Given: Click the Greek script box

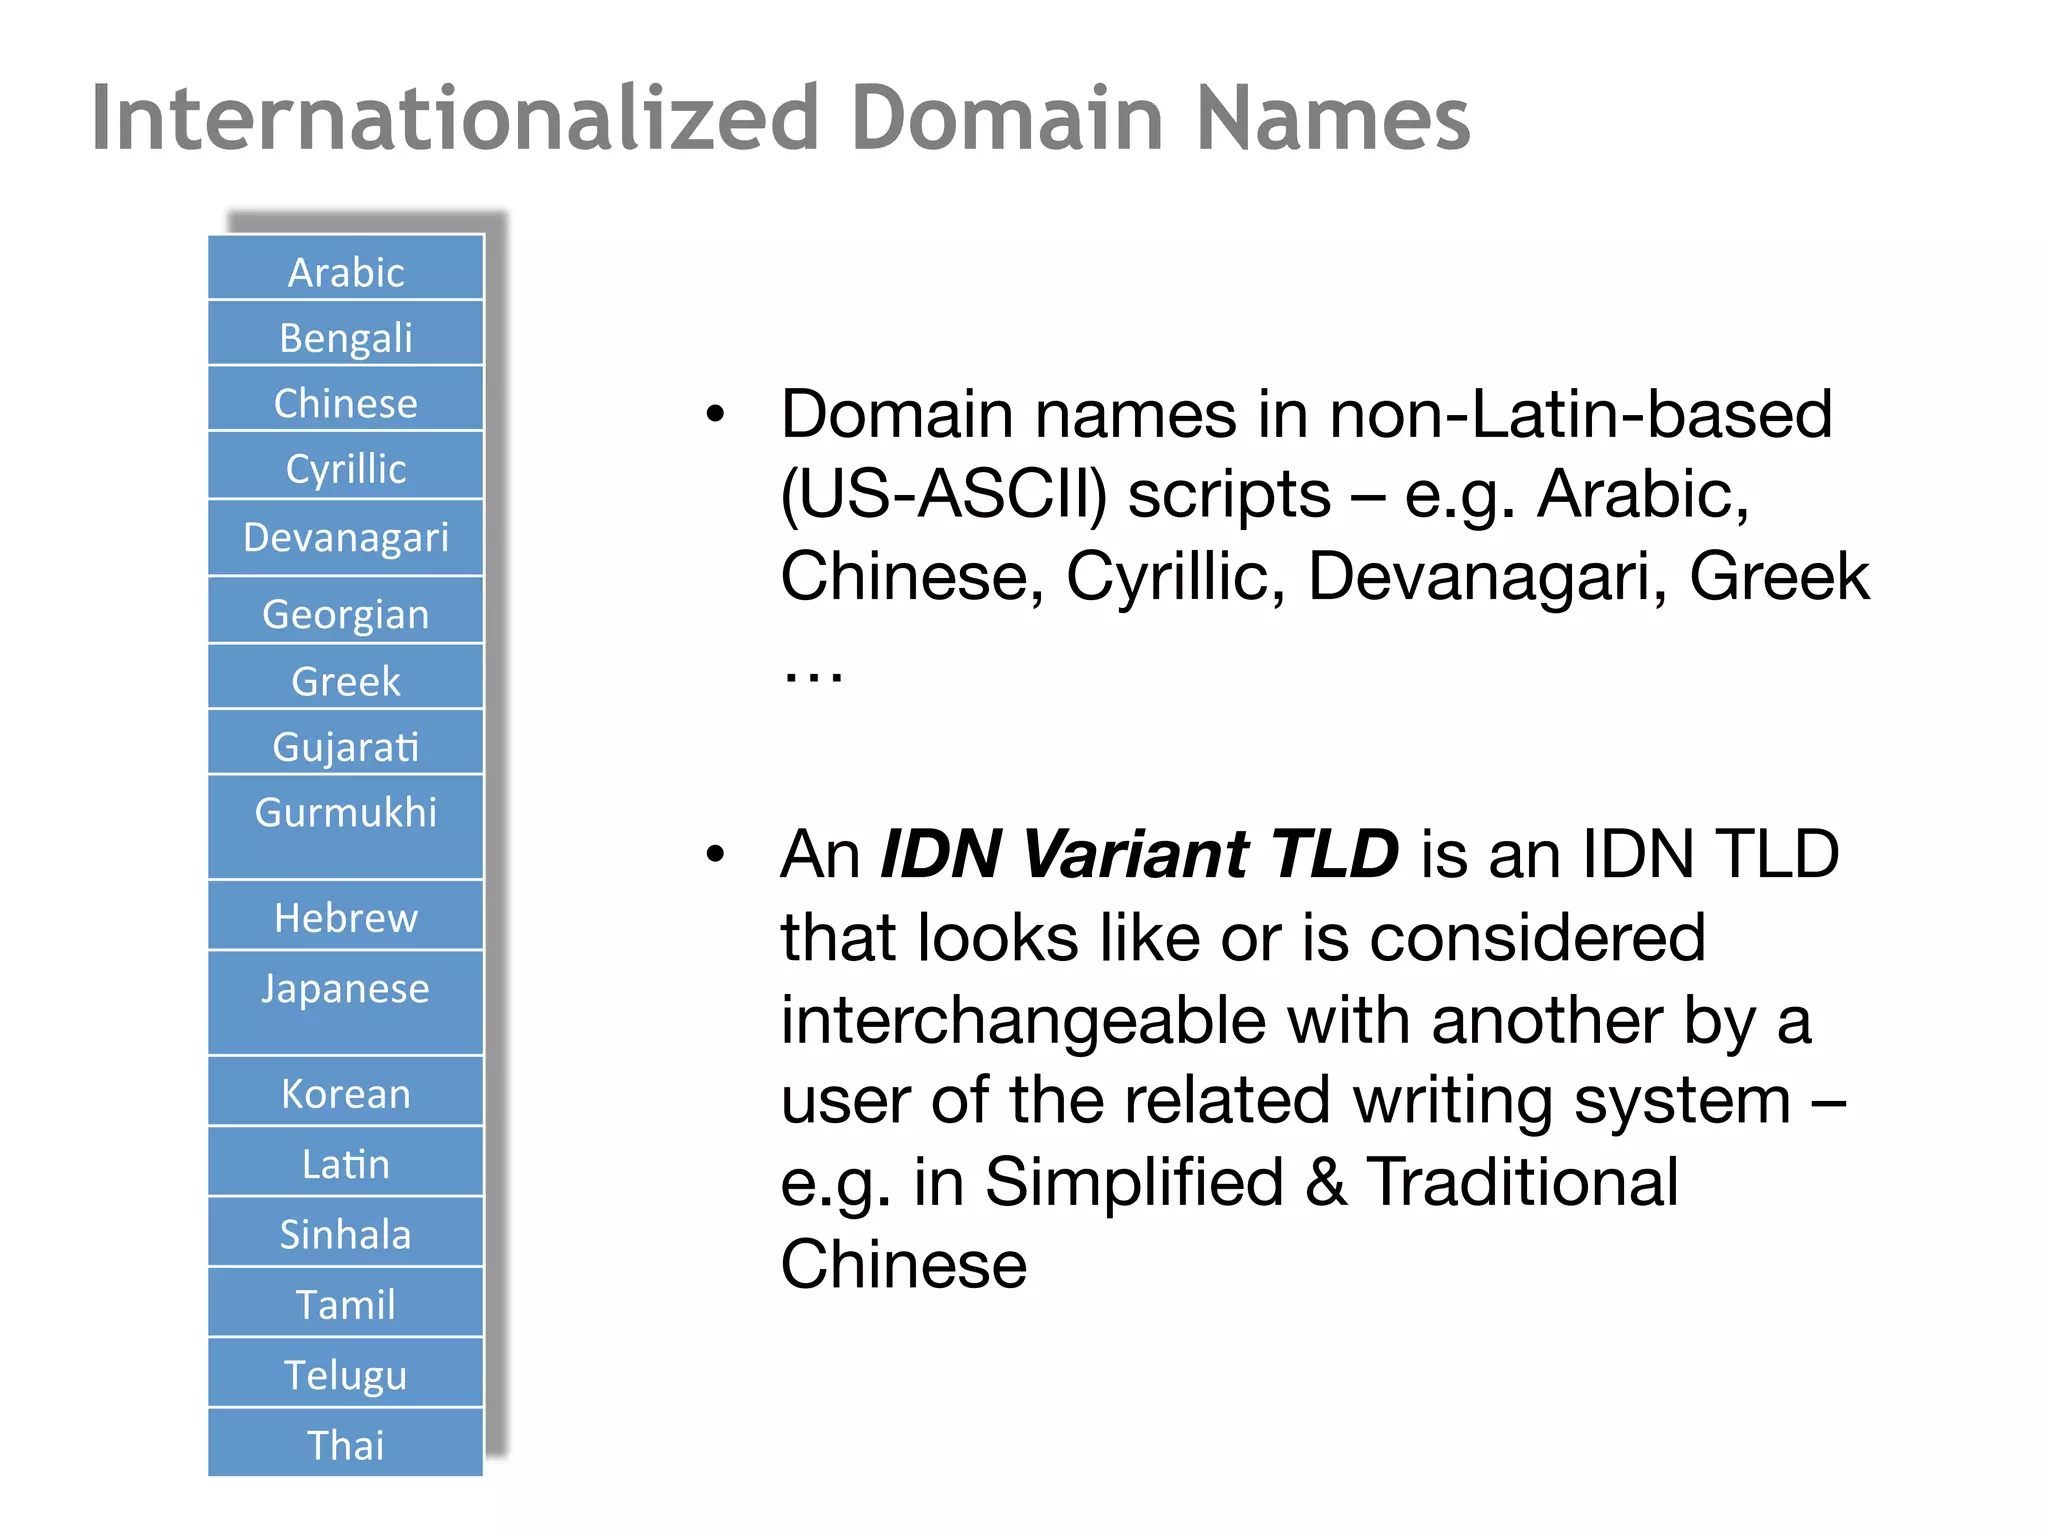Looking at the screenshot, I should (346, 677).
